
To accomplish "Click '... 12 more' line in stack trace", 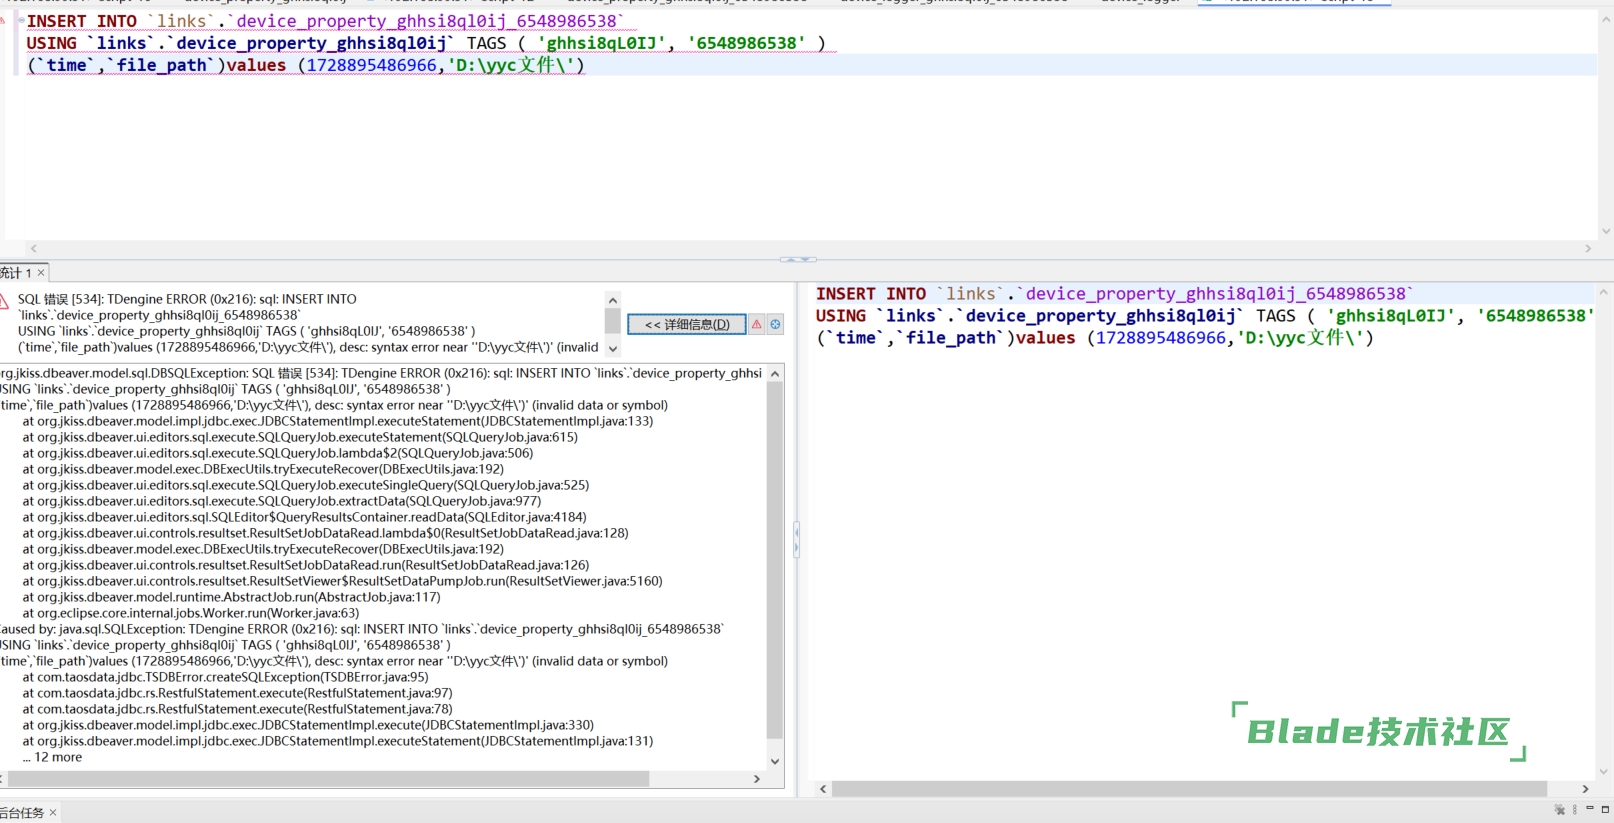I will [52, 757].
